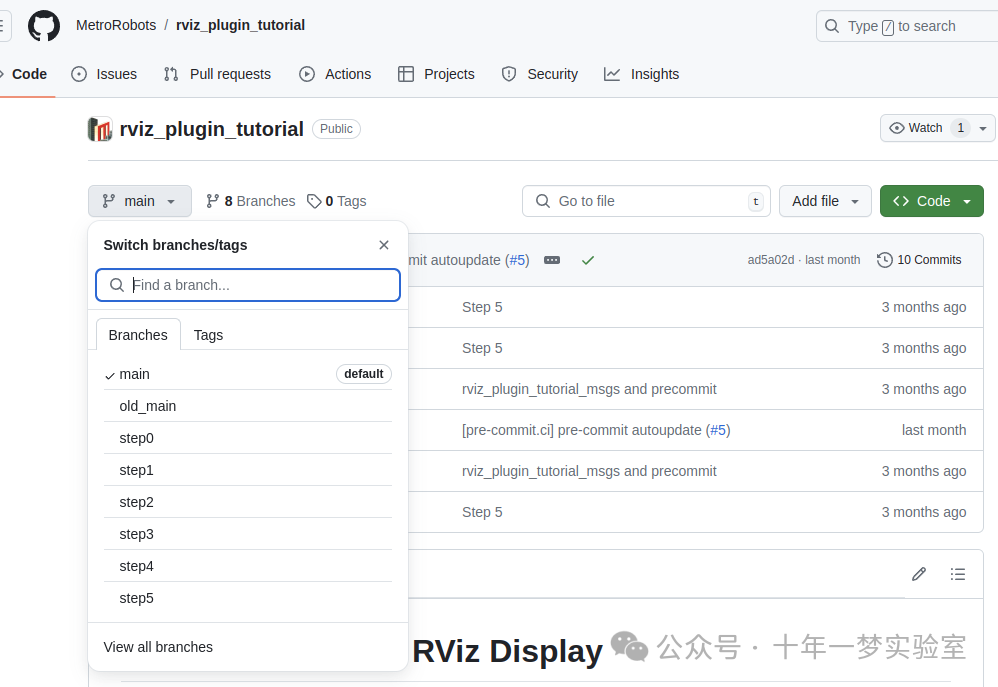Click the Projects table icon

pyautogui.click(x=406, y=74)
